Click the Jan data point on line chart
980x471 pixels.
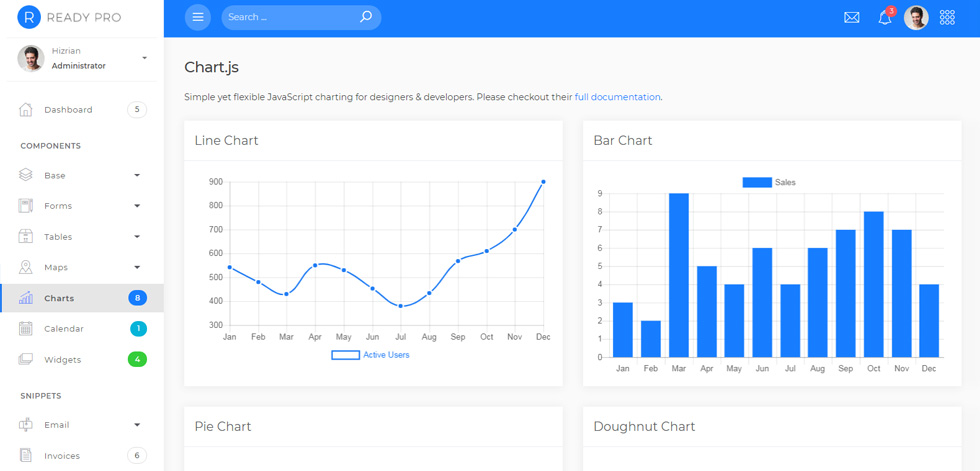(x=229, y=267)
